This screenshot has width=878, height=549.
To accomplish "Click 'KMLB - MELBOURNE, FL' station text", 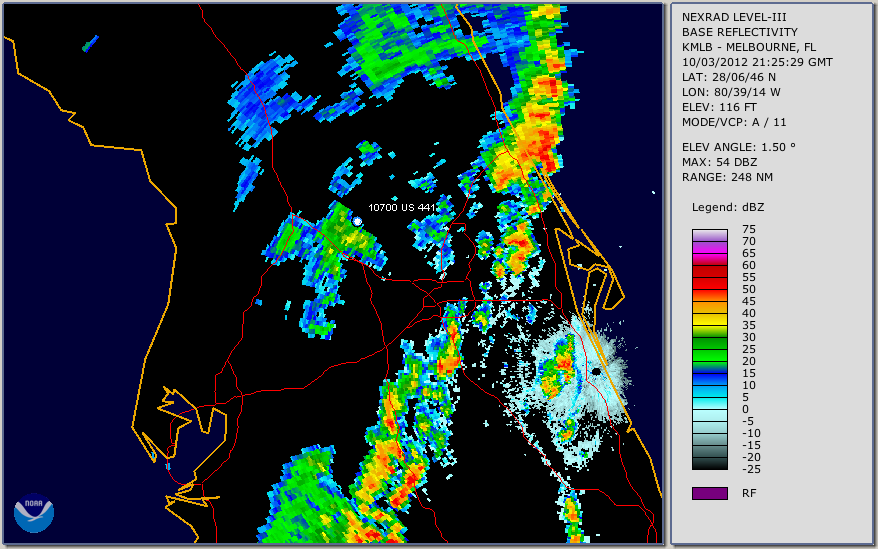I will click(749, 47).
